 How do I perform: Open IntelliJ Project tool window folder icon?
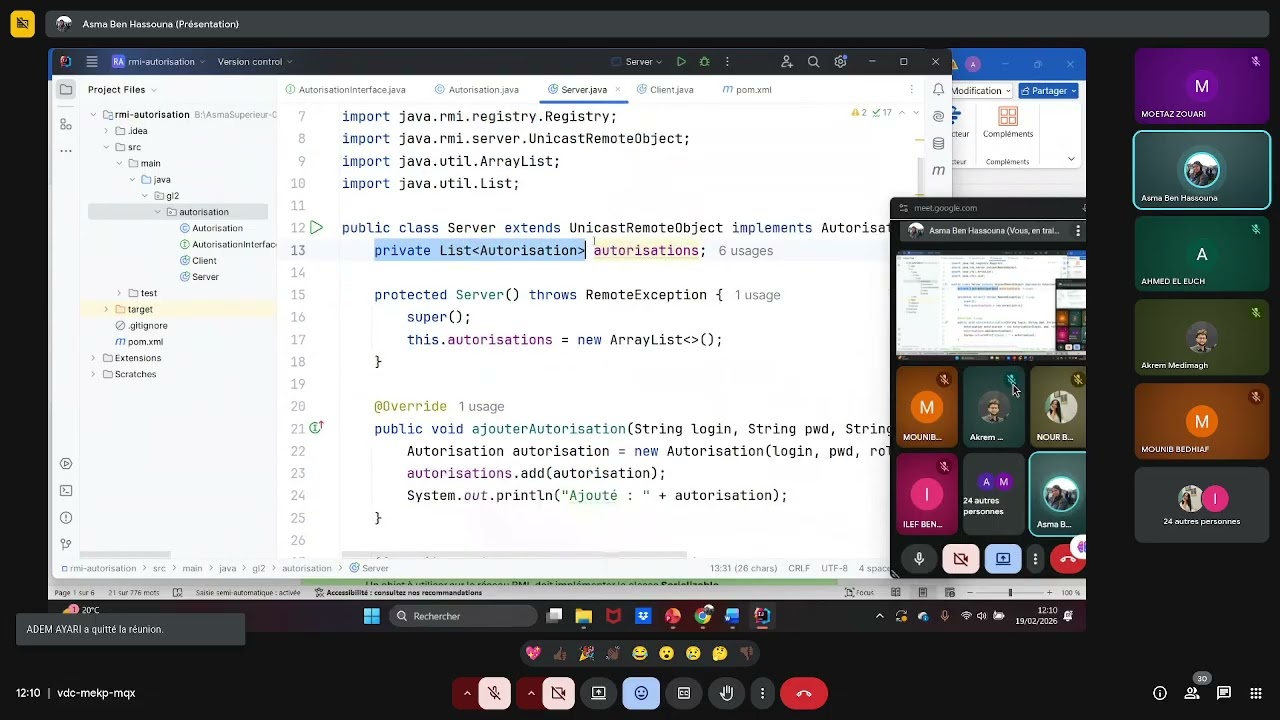coord(66,89)
